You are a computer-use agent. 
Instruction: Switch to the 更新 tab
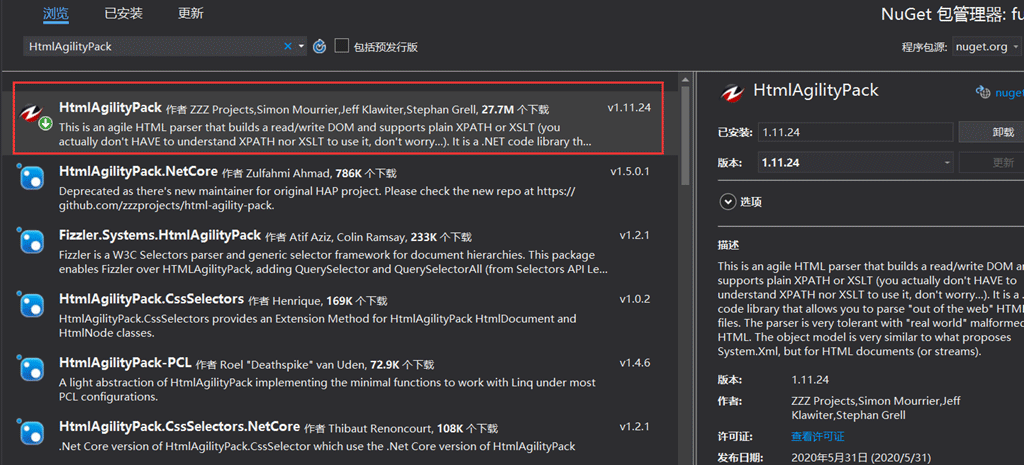click(x=190, y=14)
